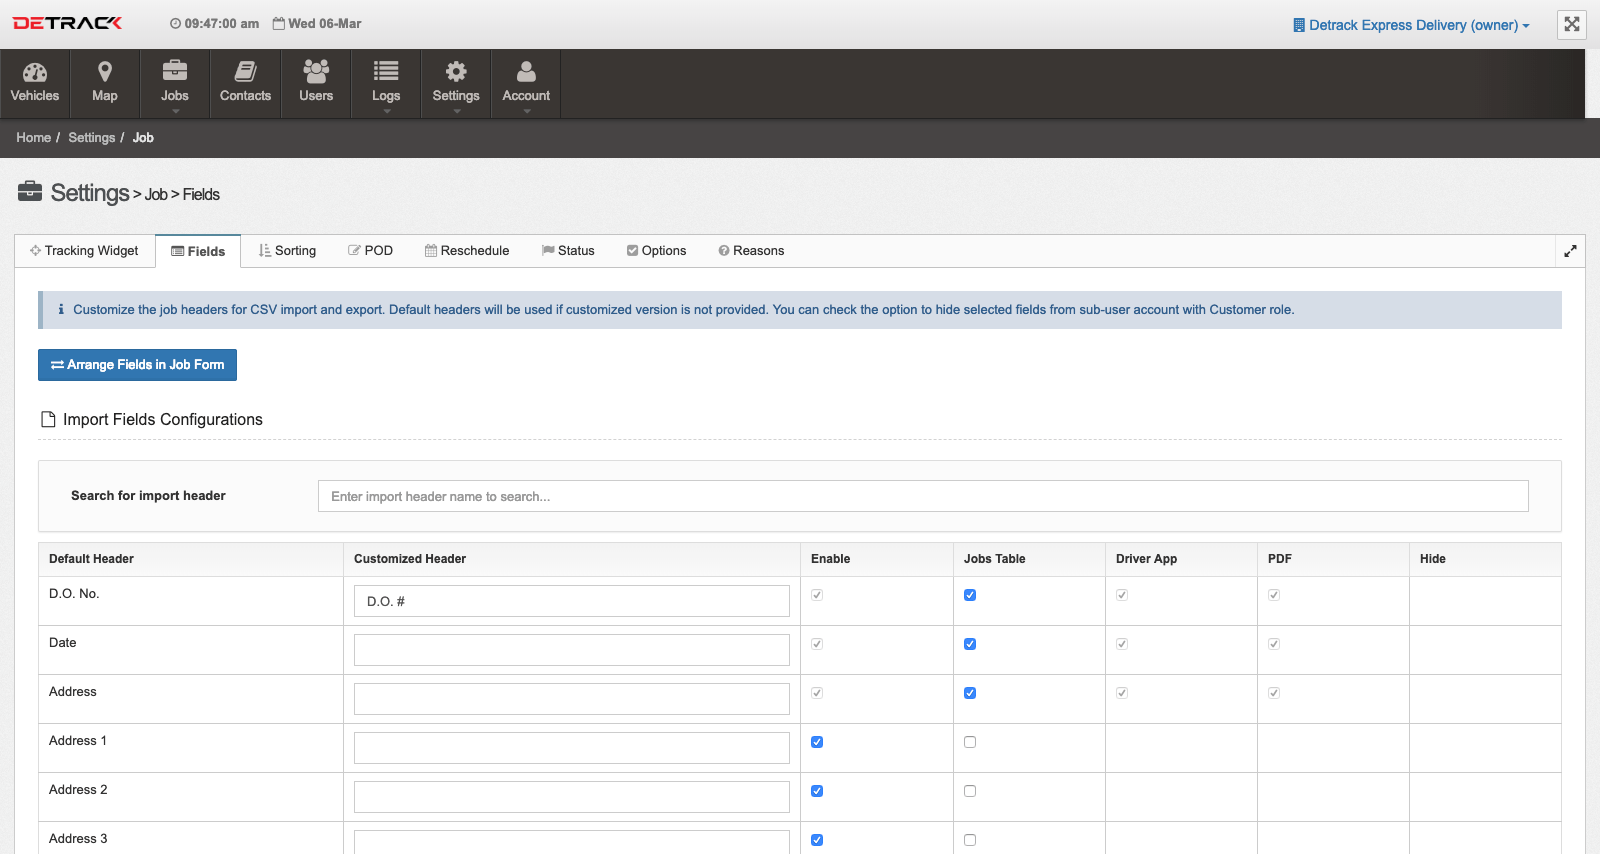Uncheck Jobs Table for D.O. No.
1600x854 pixels.
click(970, 595)
